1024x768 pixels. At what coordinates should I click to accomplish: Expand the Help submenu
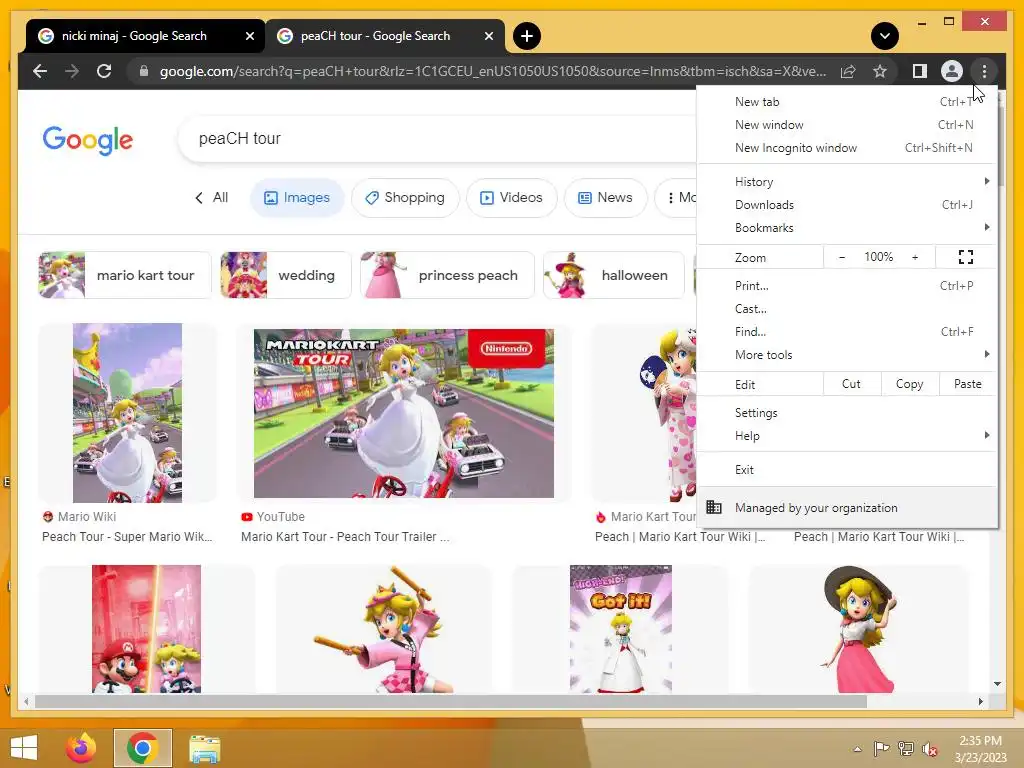847,436
